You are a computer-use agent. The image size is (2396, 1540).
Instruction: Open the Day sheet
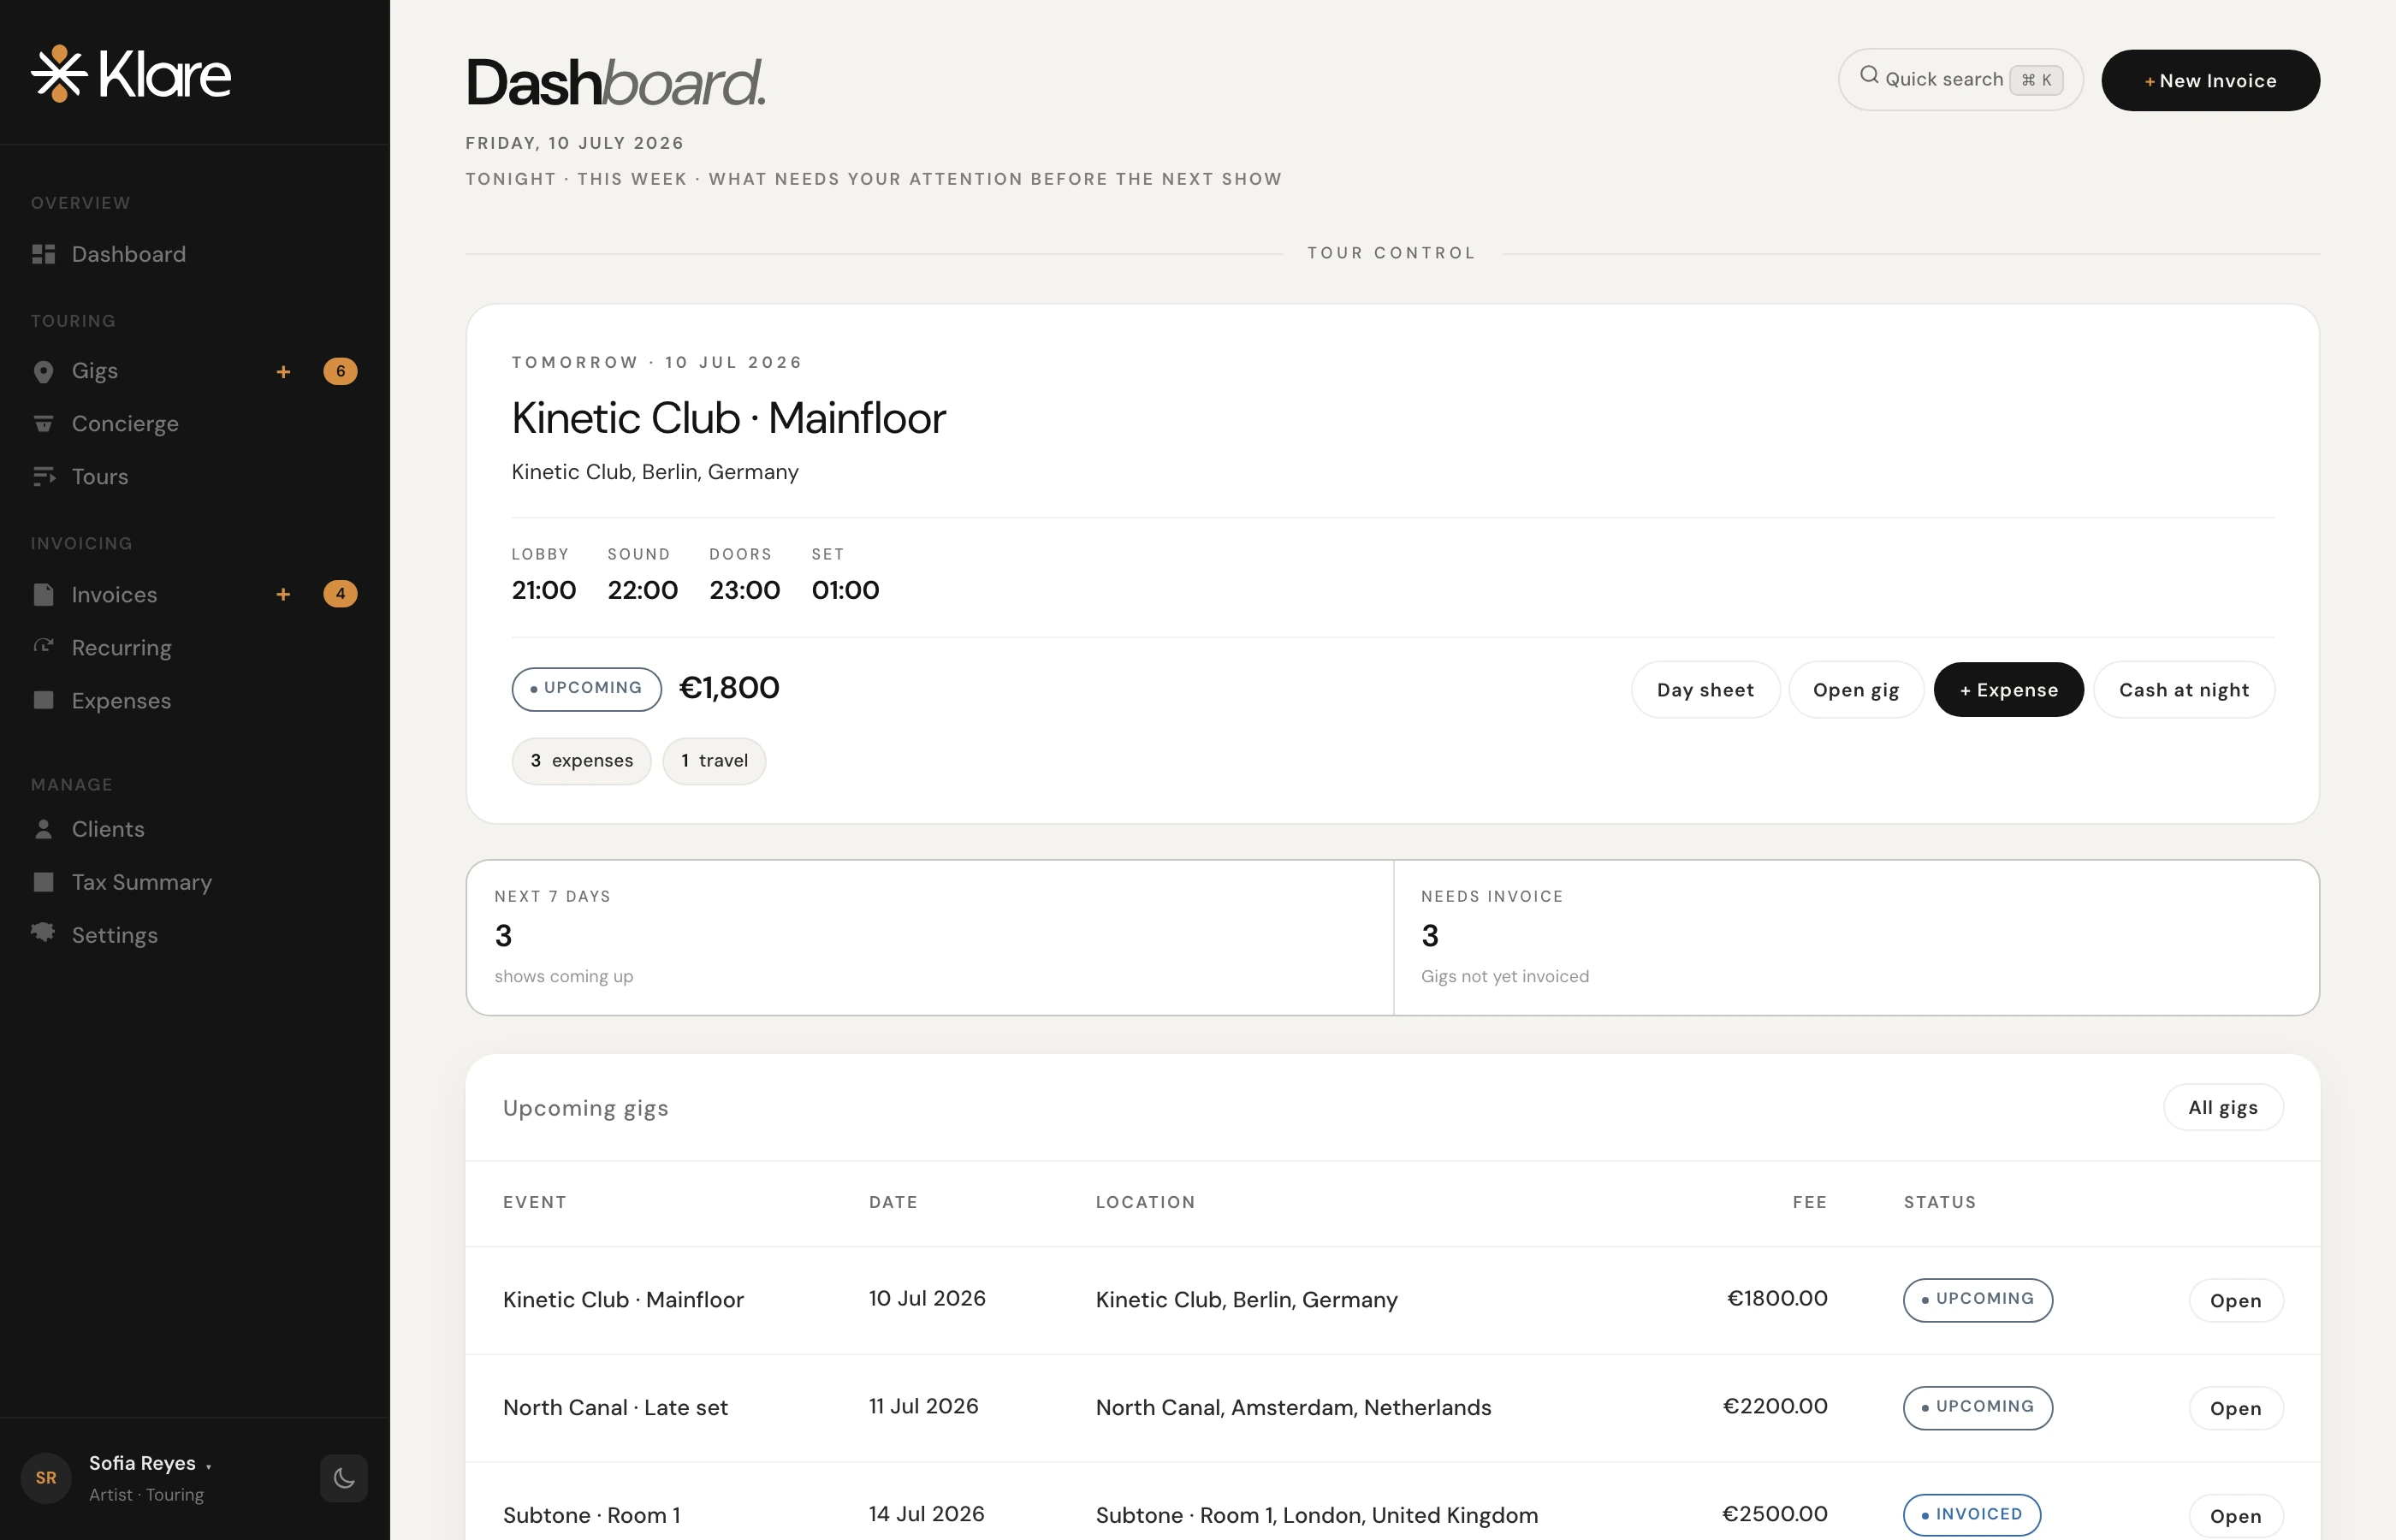click(1705, 690)
